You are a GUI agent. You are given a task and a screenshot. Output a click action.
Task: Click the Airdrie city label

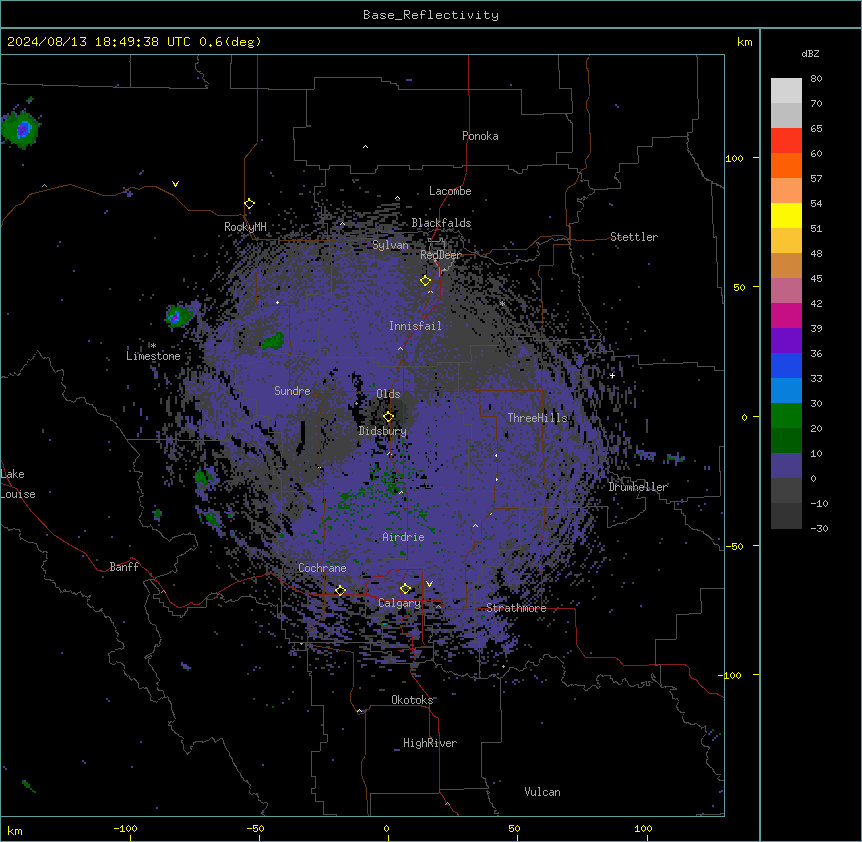click(x=403, y=537)
